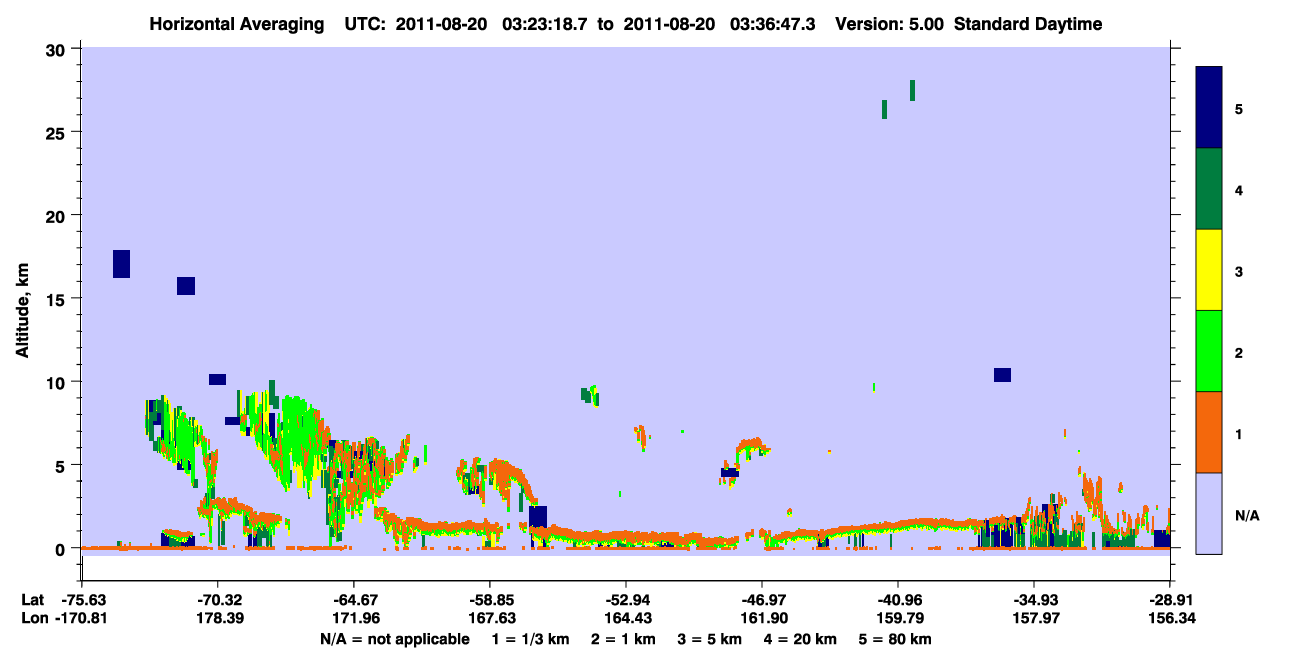Click the colorbar label 4
The width and height of the screenshot is (1300, 667).
click(1239, 189)
